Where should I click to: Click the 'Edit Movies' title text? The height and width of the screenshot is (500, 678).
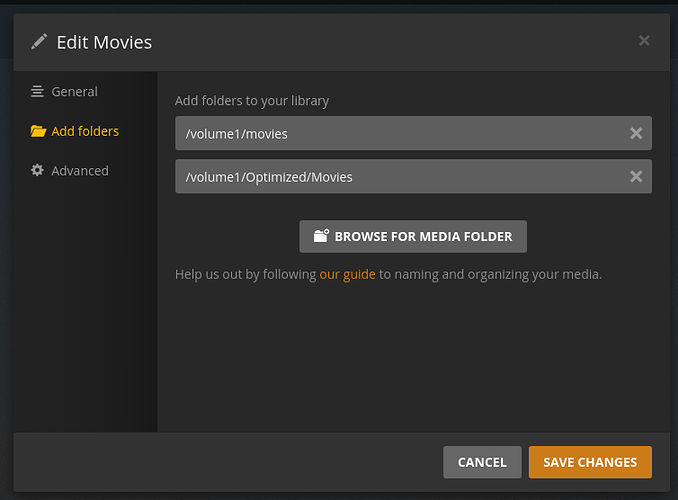coord(104,42)
